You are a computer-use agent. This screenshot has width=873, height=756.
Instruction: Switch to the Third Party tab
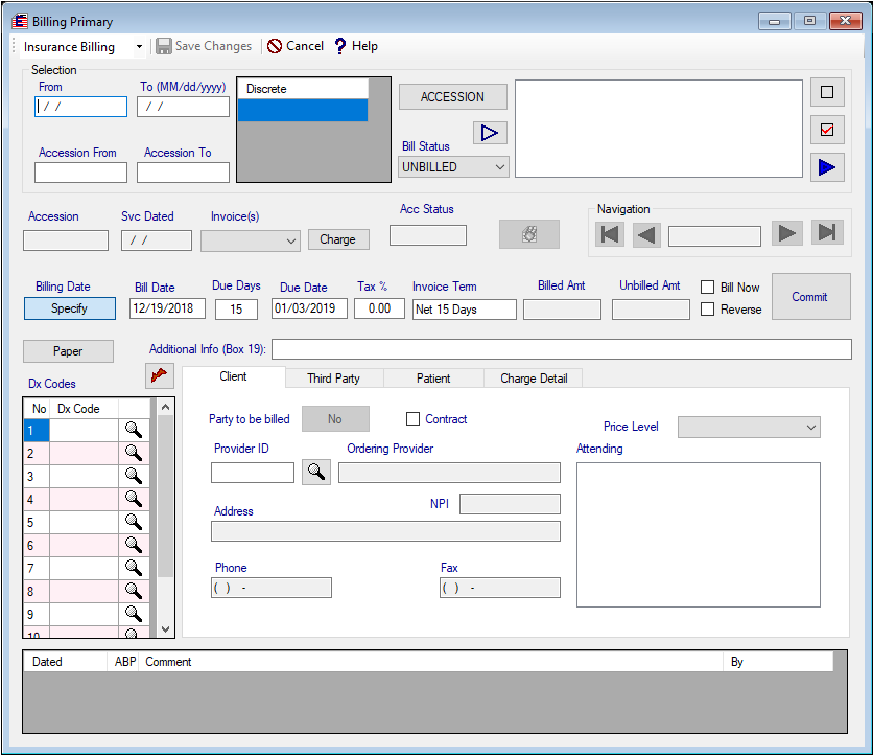[x=333, y=378]
